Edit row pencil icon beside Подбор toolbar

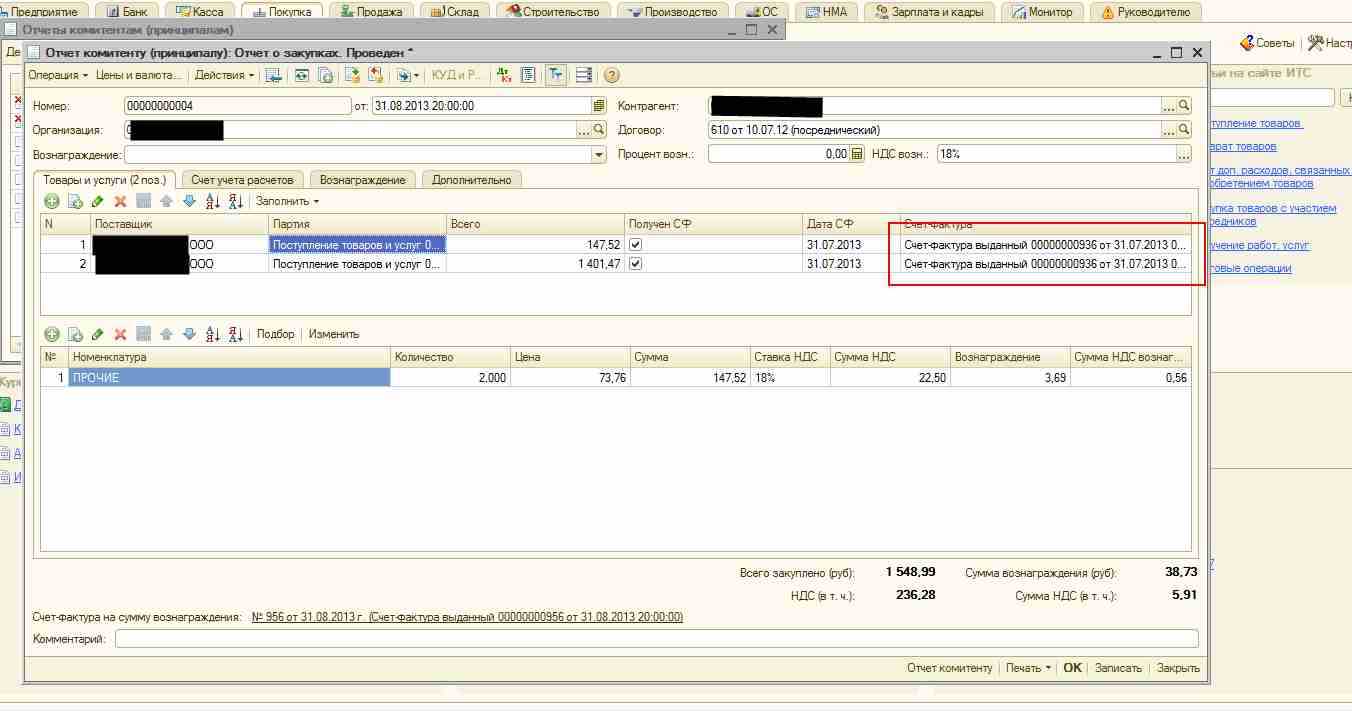tap(97, 334)
